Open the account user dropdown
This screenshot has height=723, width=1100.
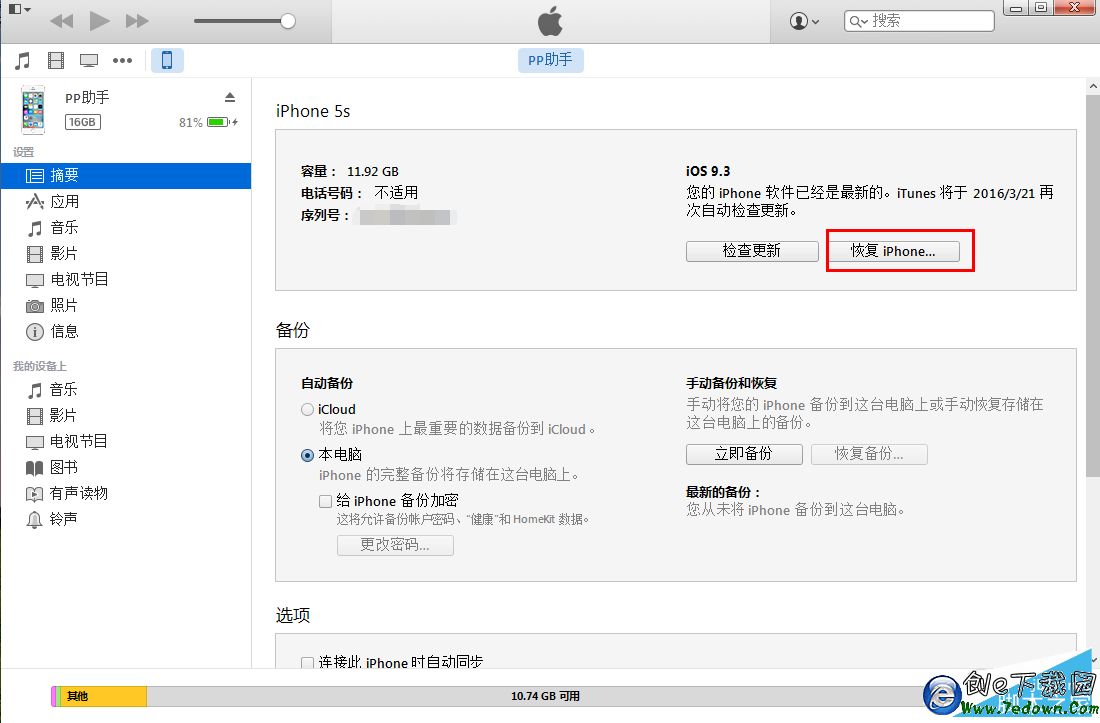(x=804, y=21)
